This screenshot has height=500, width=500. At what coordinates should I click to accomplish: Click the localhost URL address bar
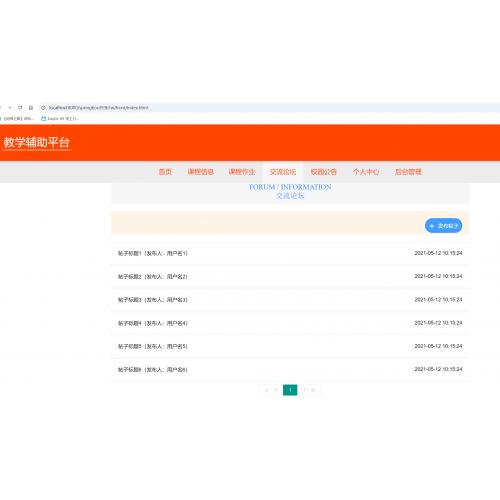tap(267, 108)
